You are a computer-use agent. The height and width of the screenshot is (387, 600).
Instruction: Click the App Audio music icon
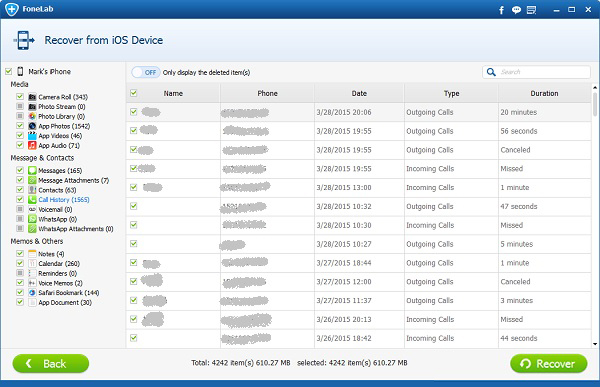[32, 145]
